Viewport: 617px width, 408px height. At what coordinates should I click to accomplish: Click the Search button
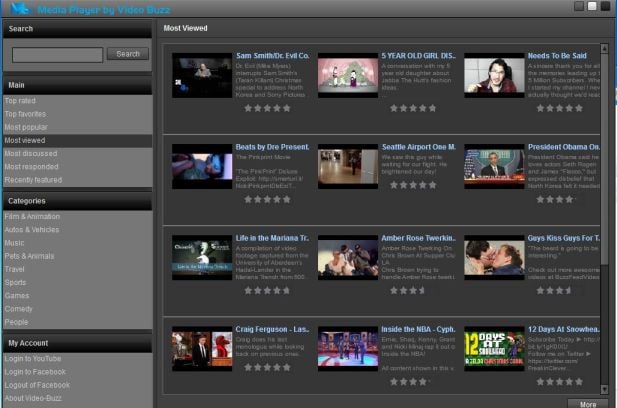[128, 54]
